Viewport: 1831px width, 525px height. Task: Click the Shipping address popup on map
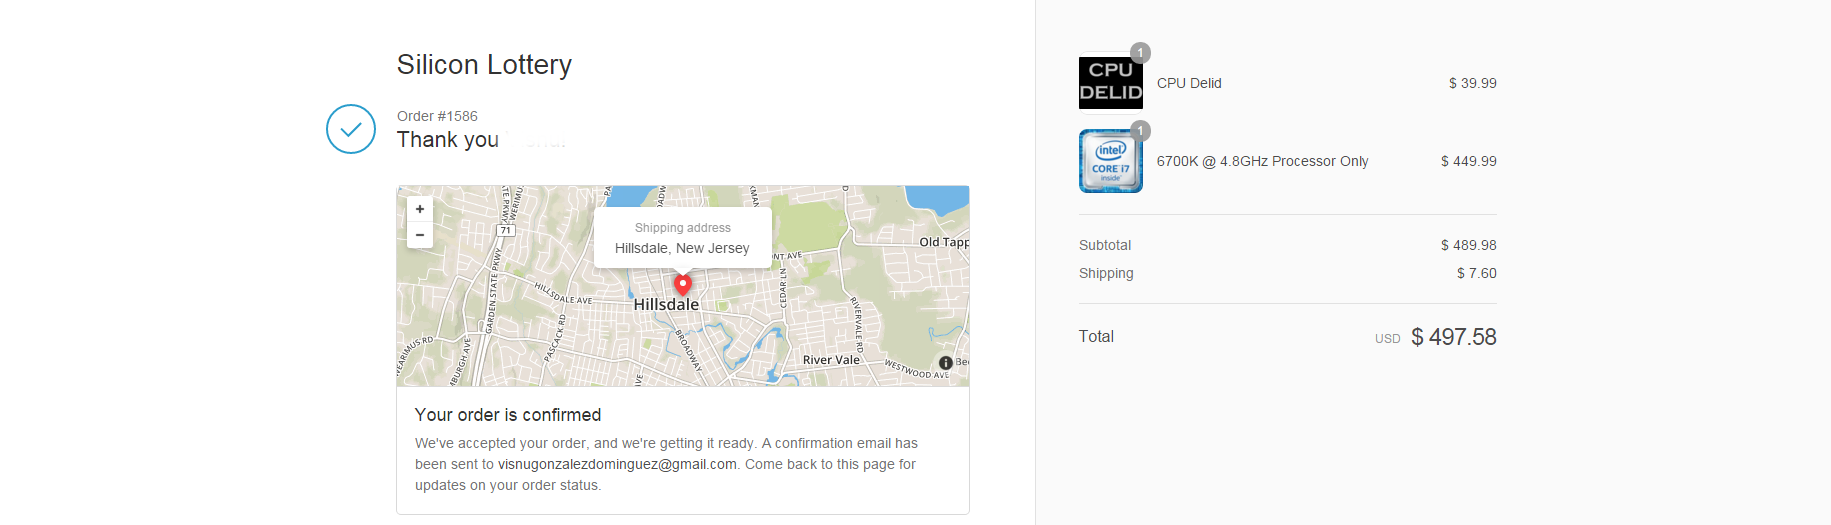coord(683,238)
